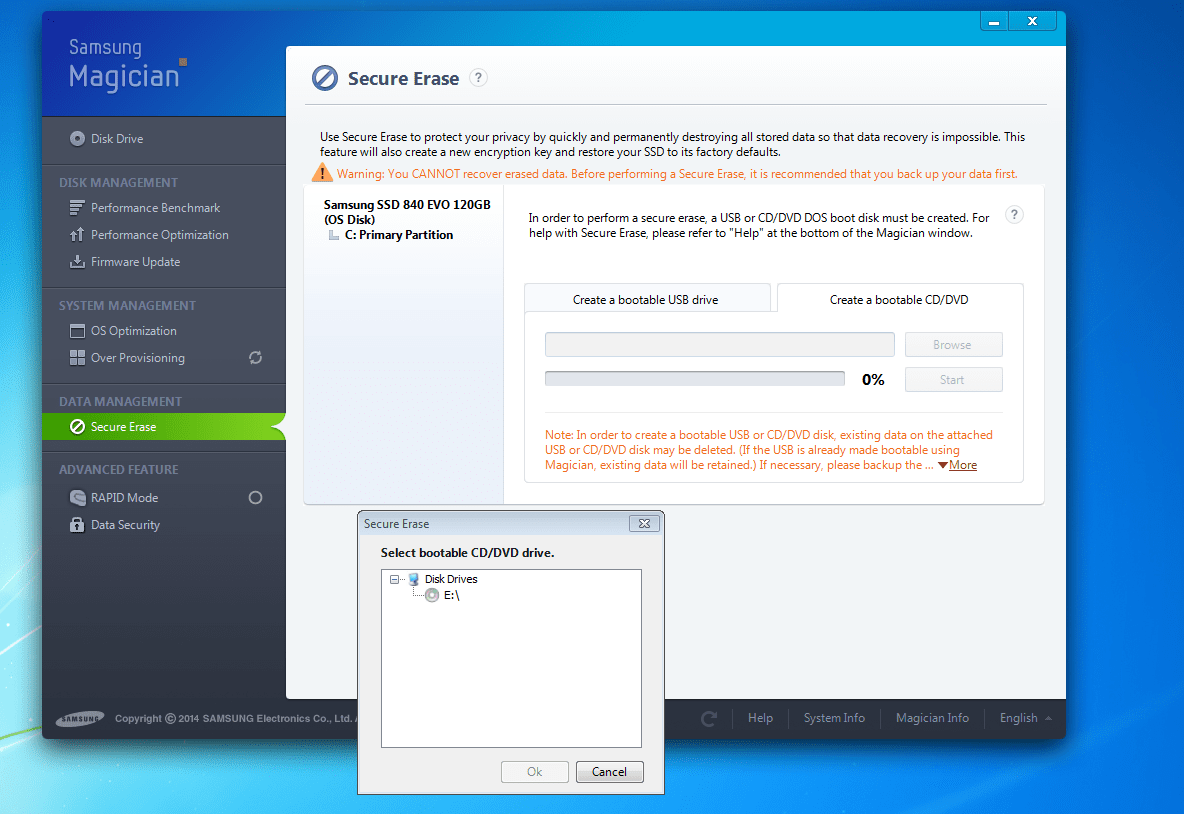Click the Disk Drives computer icon
The width and height of the screenshot is (1184, 814).
pos(414,579)
